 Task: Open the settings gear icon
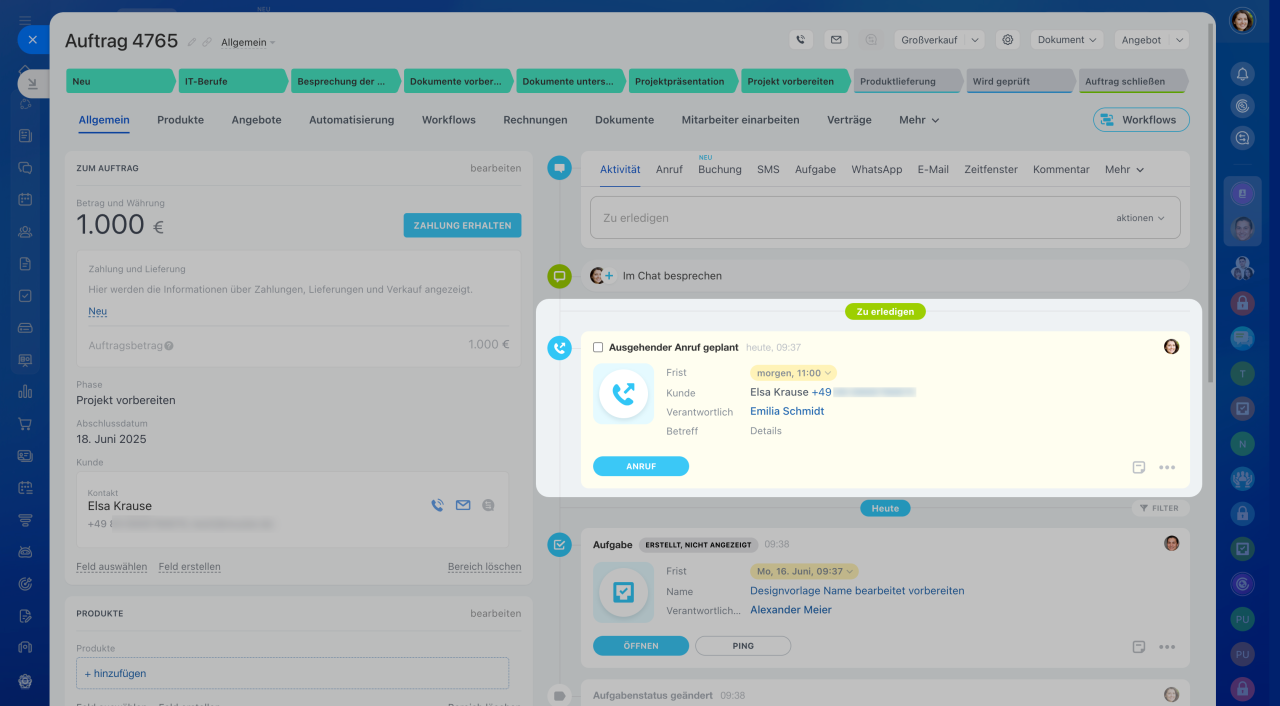coord(1008,40)
